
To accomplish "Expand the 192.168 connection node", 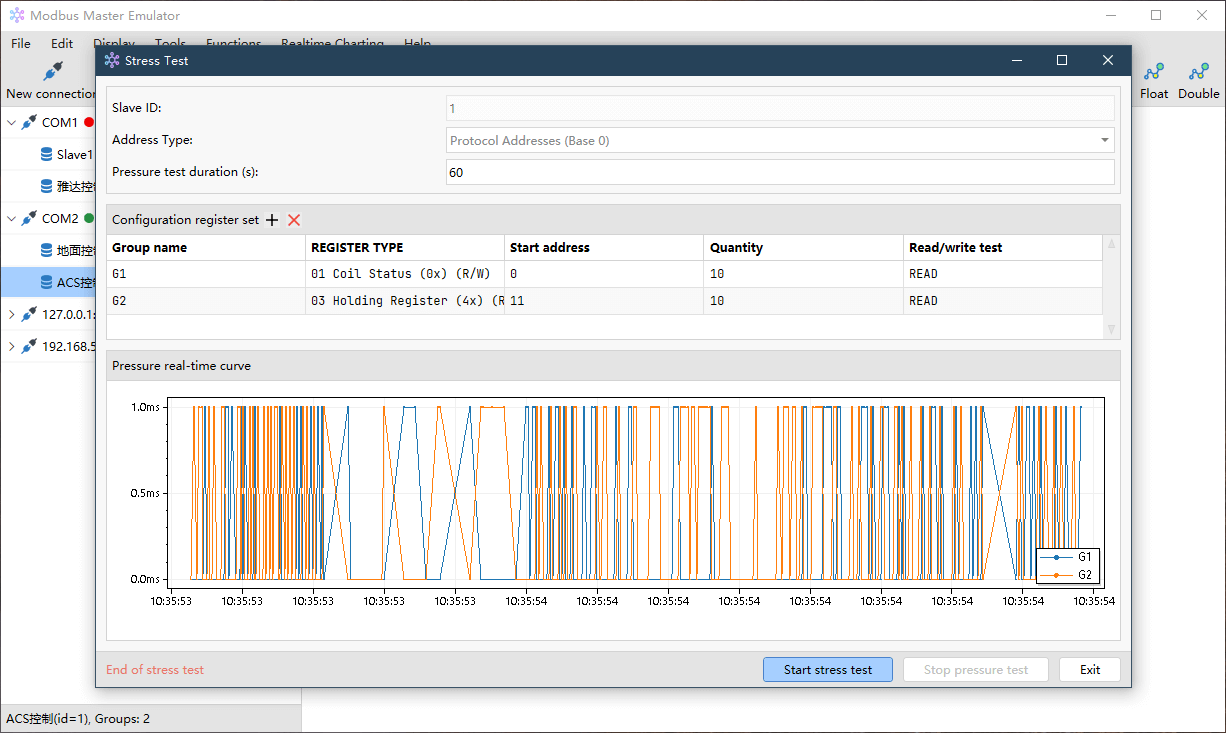I will click(12, 347).
